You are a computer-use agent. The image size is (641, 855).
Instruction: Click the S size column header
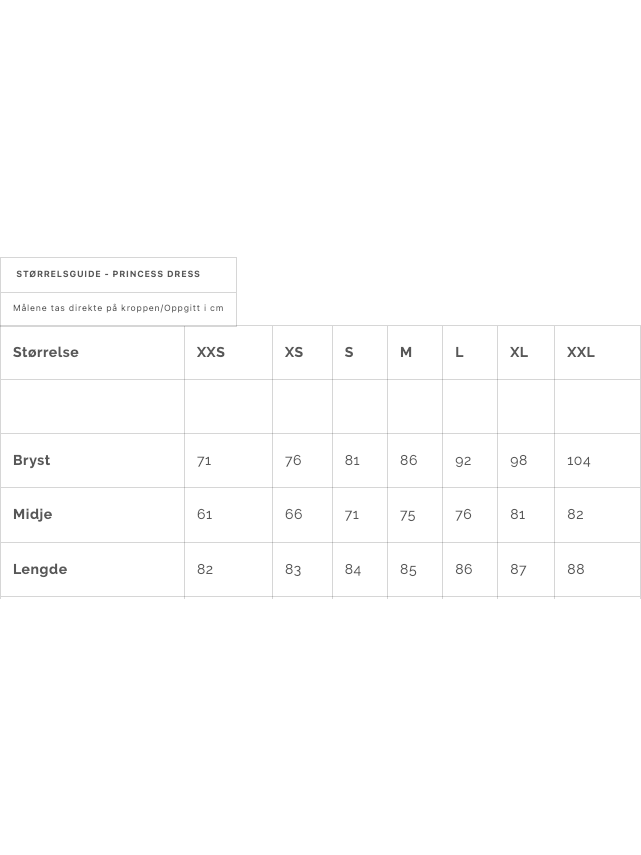click(349, 352)
